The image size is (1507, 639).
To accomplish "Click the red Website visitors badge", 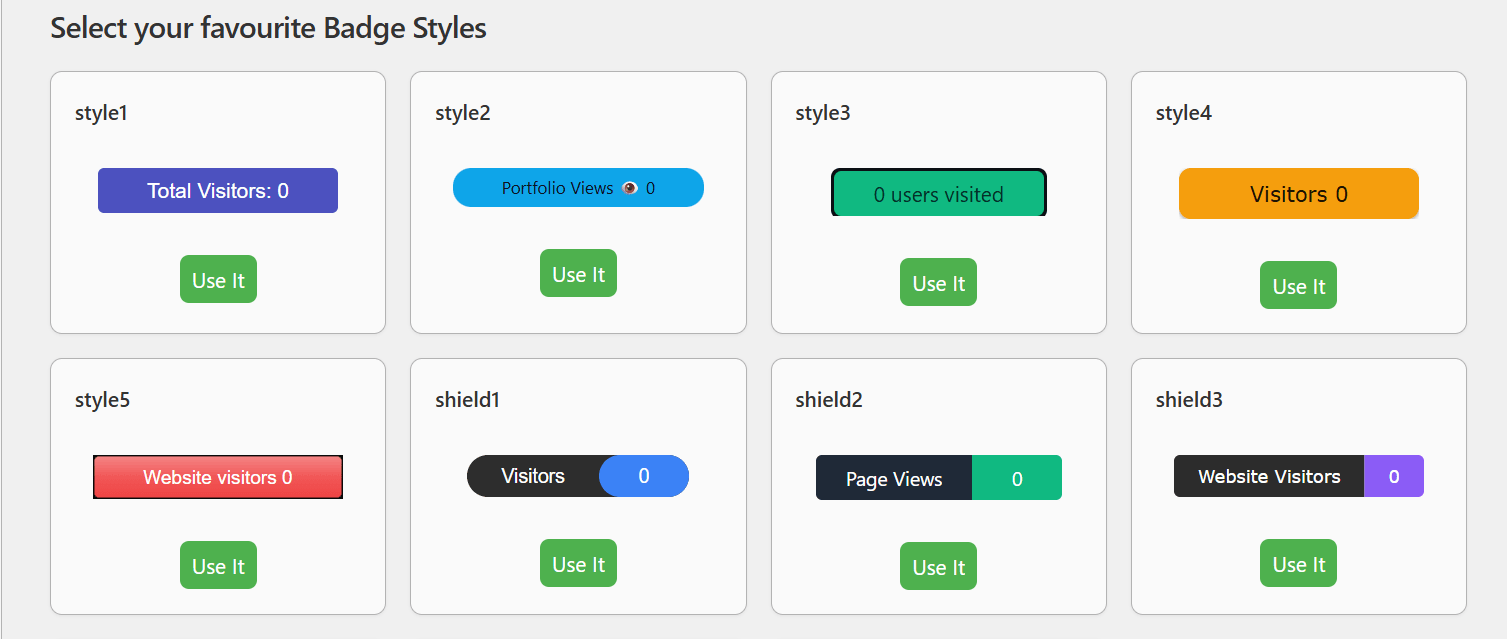I will pos(218,478).
